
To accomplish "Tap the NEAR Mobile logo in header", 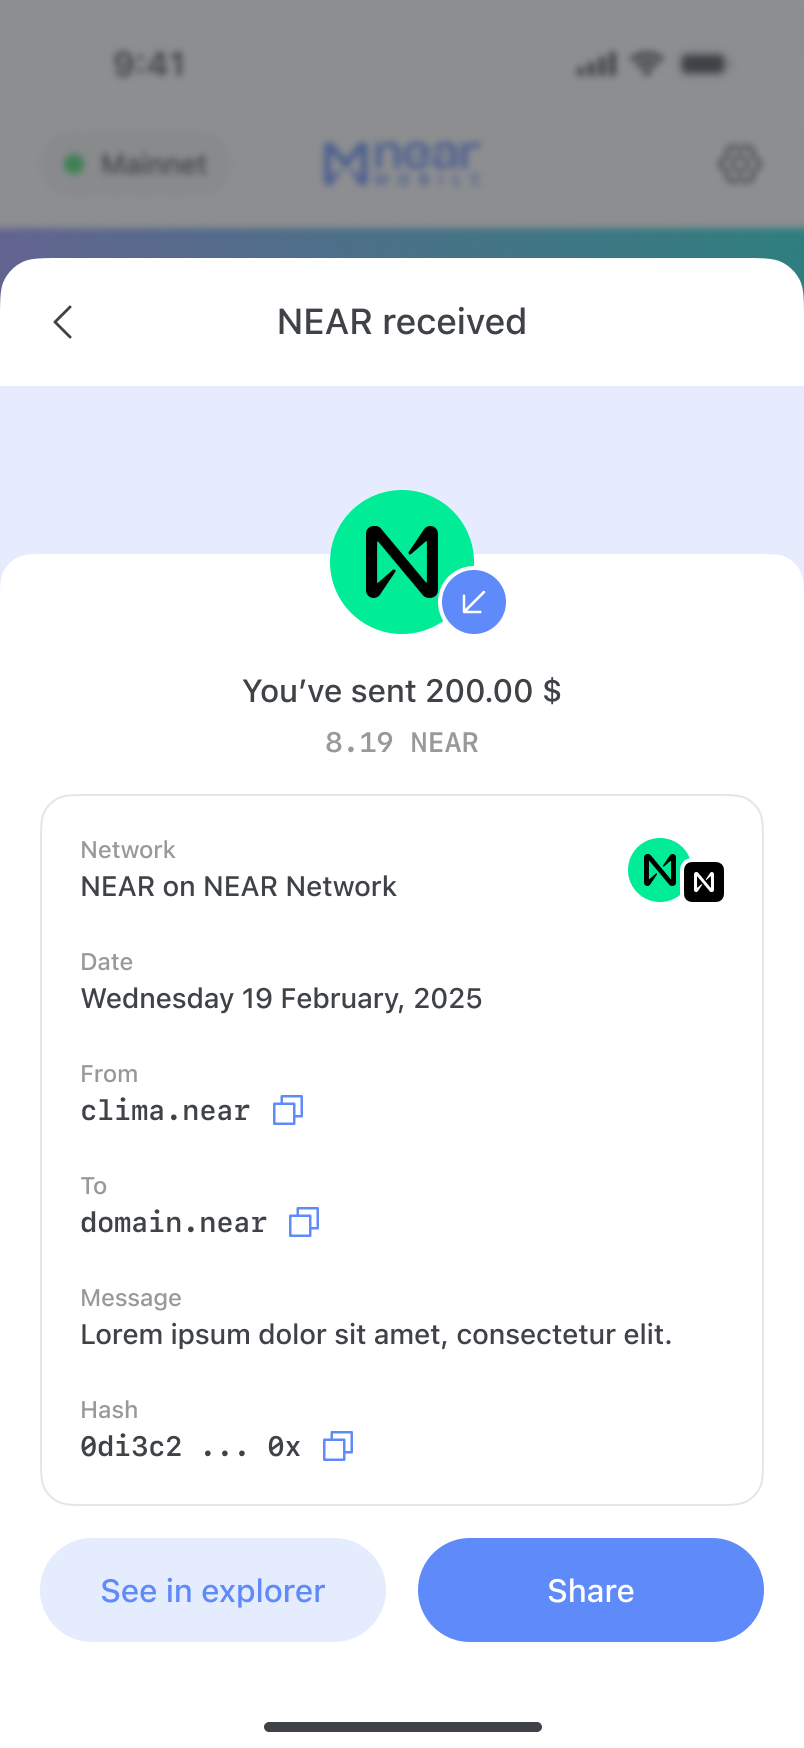I will tap(402, 163).
